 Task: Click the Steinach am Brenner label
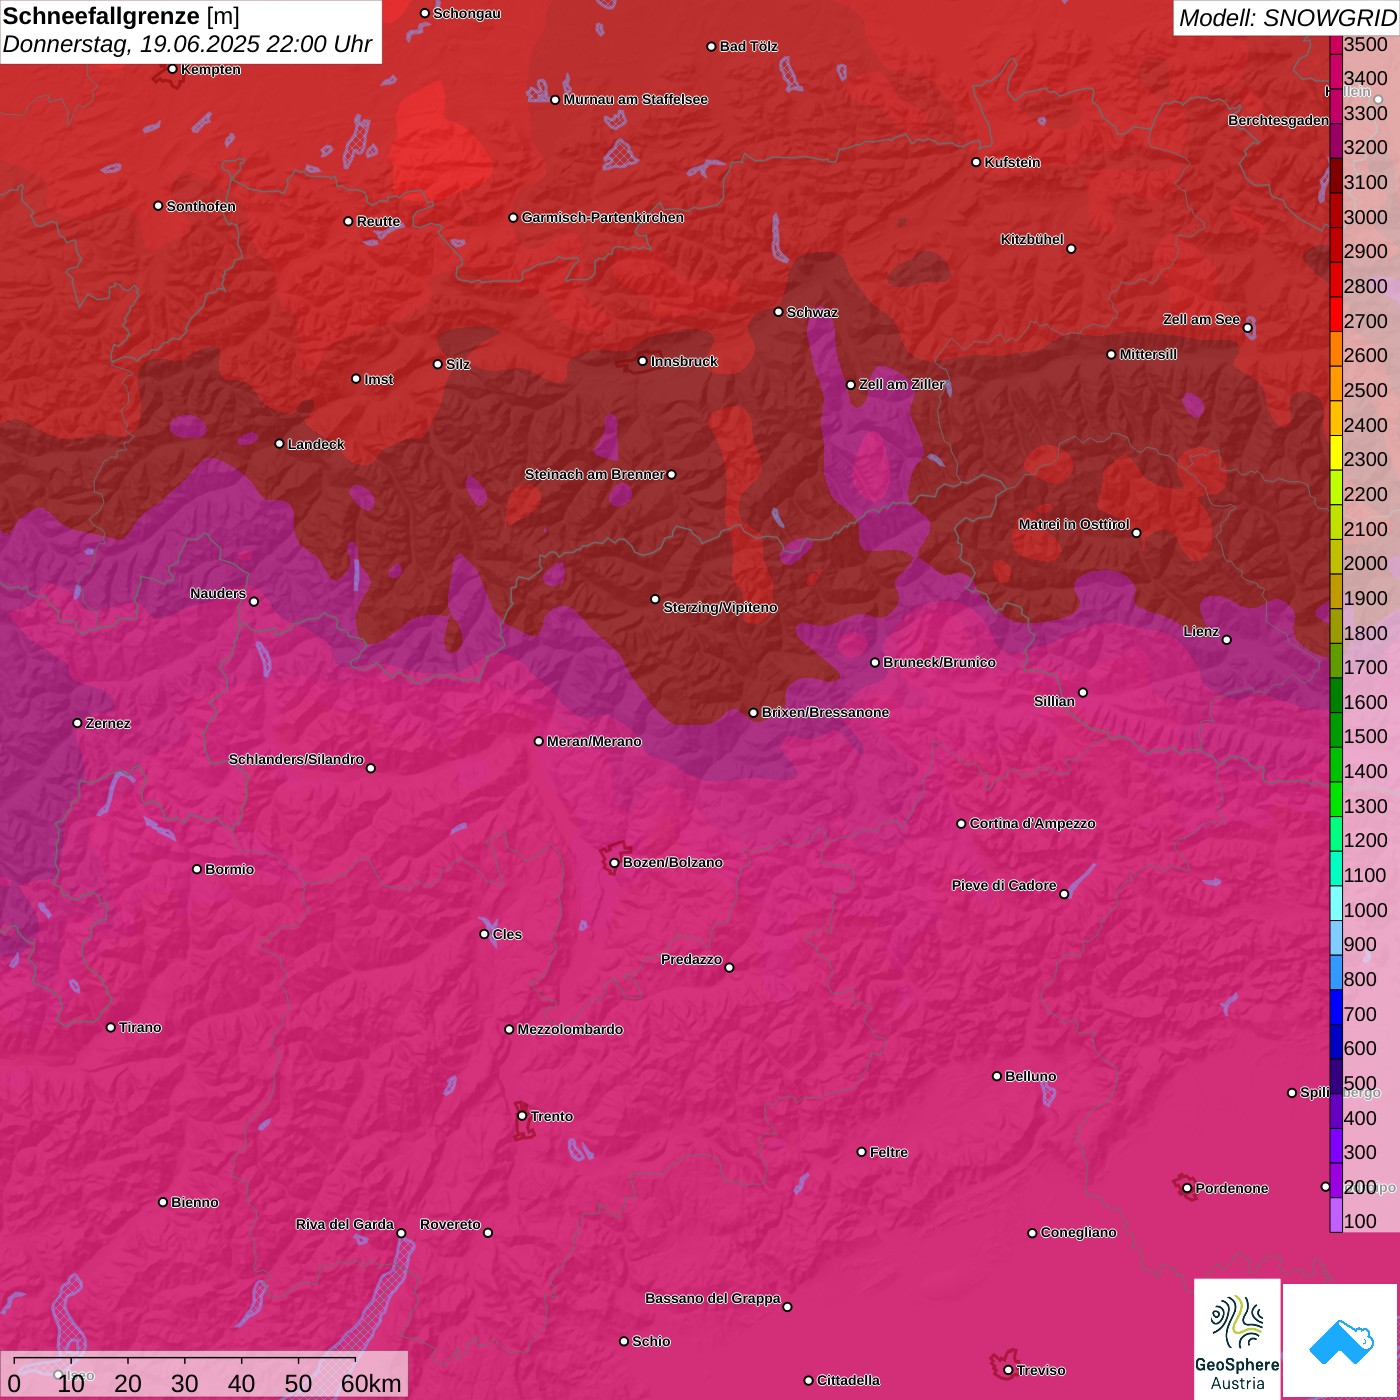pos(594,474)
